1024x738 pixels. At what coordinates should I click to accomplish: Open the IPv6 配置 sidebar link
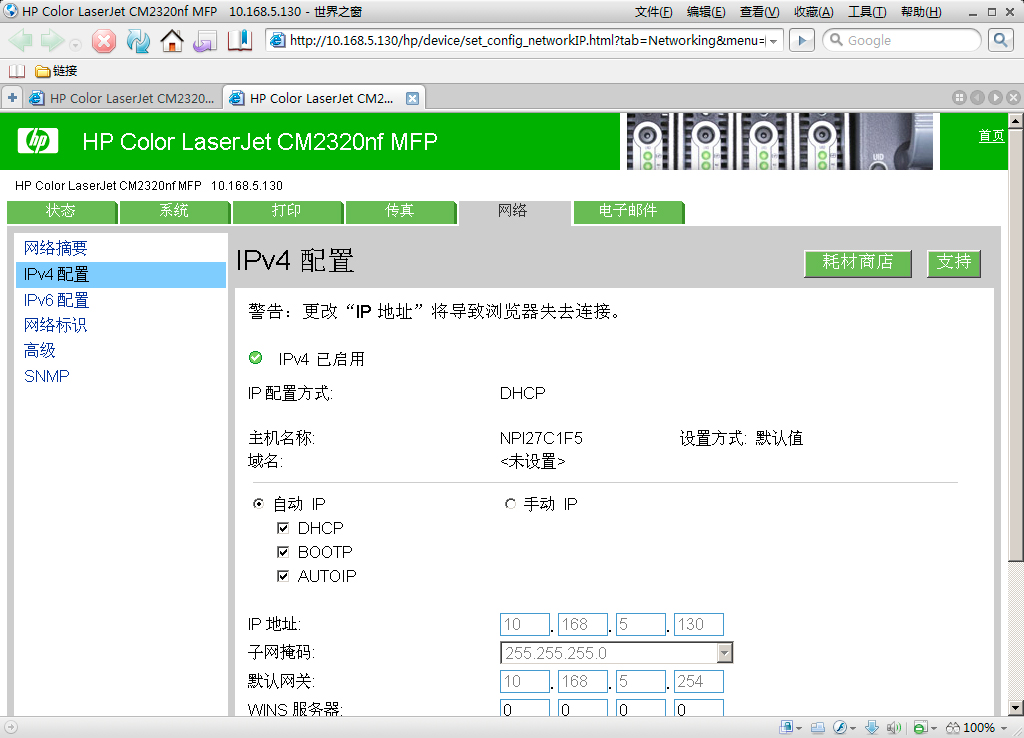coord(56,300)
